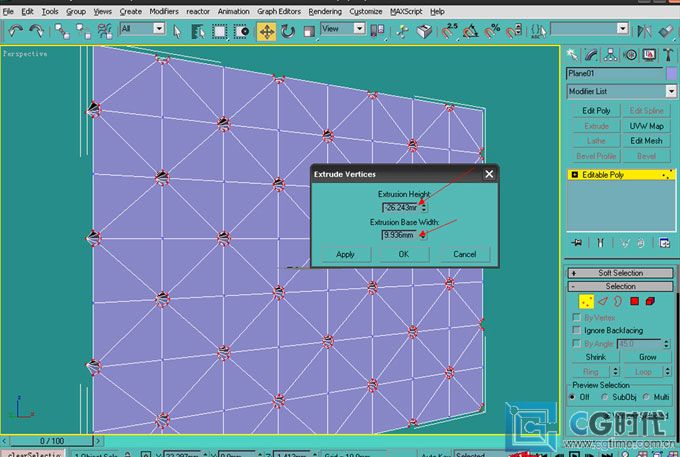Open the All selection filter dropdown
This screenshot has width=680, height=457.
[159, 29]
